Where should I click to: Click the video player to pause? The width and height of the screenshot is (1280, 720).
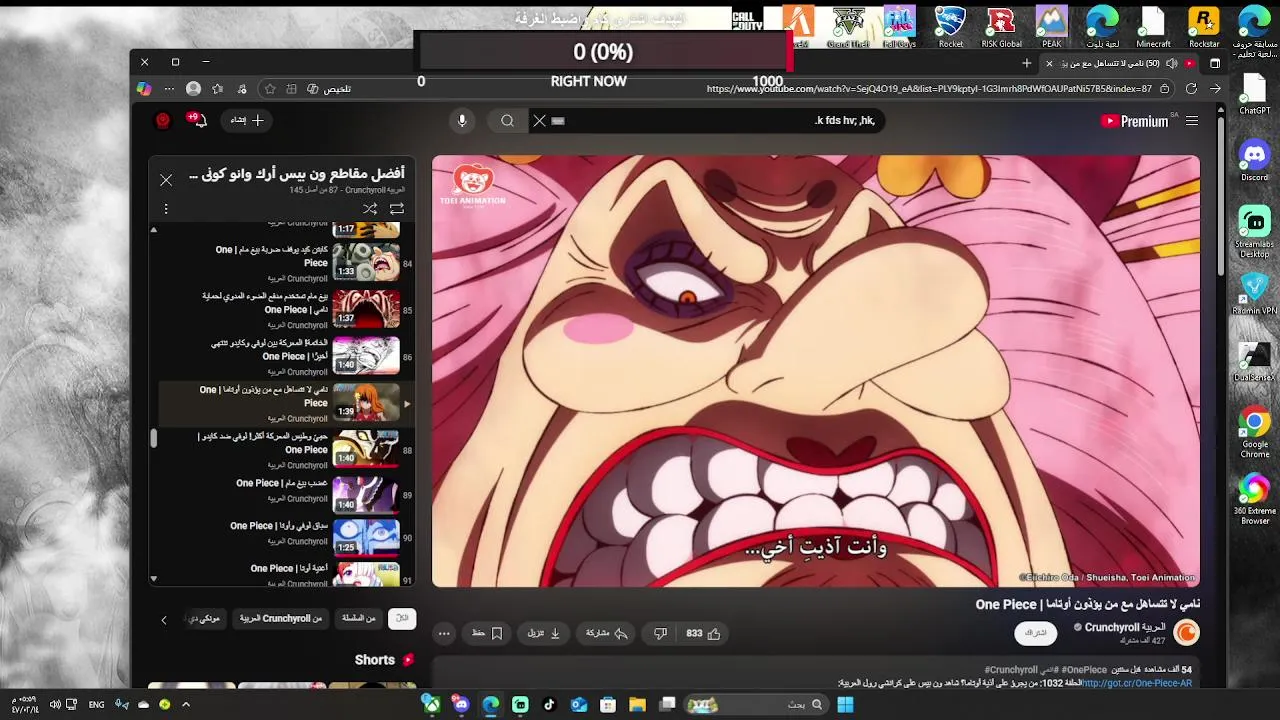(815, 370)
